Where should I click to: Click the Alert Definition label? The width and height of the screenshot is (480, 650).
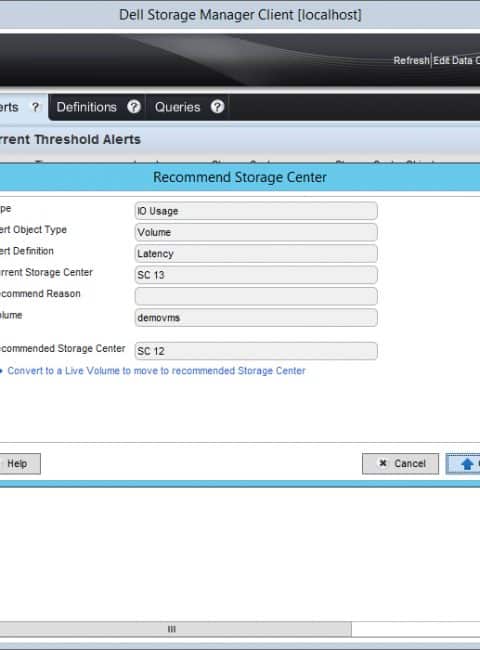(x=27, y=251)
